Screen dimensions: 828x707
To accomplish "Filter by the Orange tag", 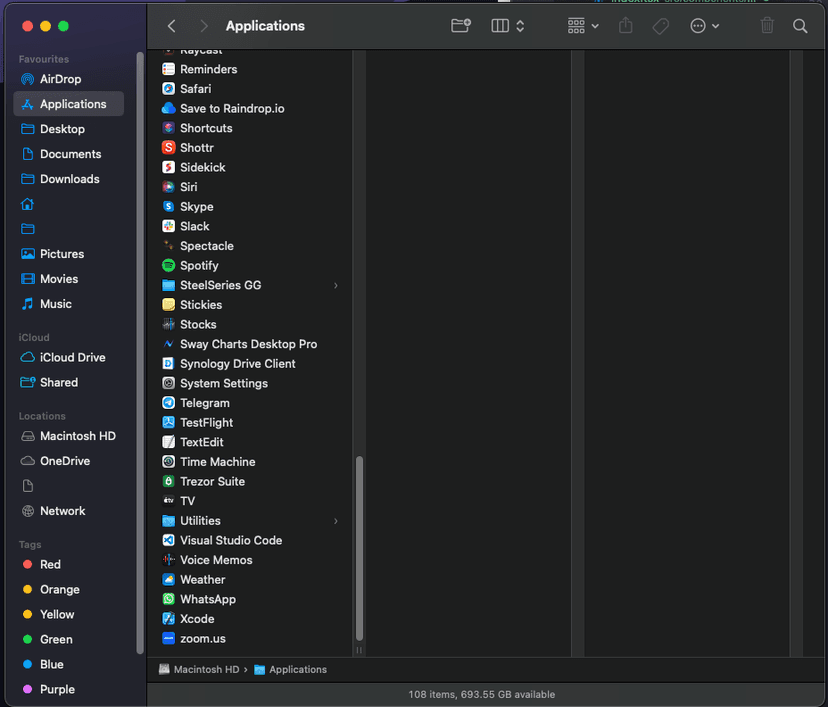I will tap(69, 589).
